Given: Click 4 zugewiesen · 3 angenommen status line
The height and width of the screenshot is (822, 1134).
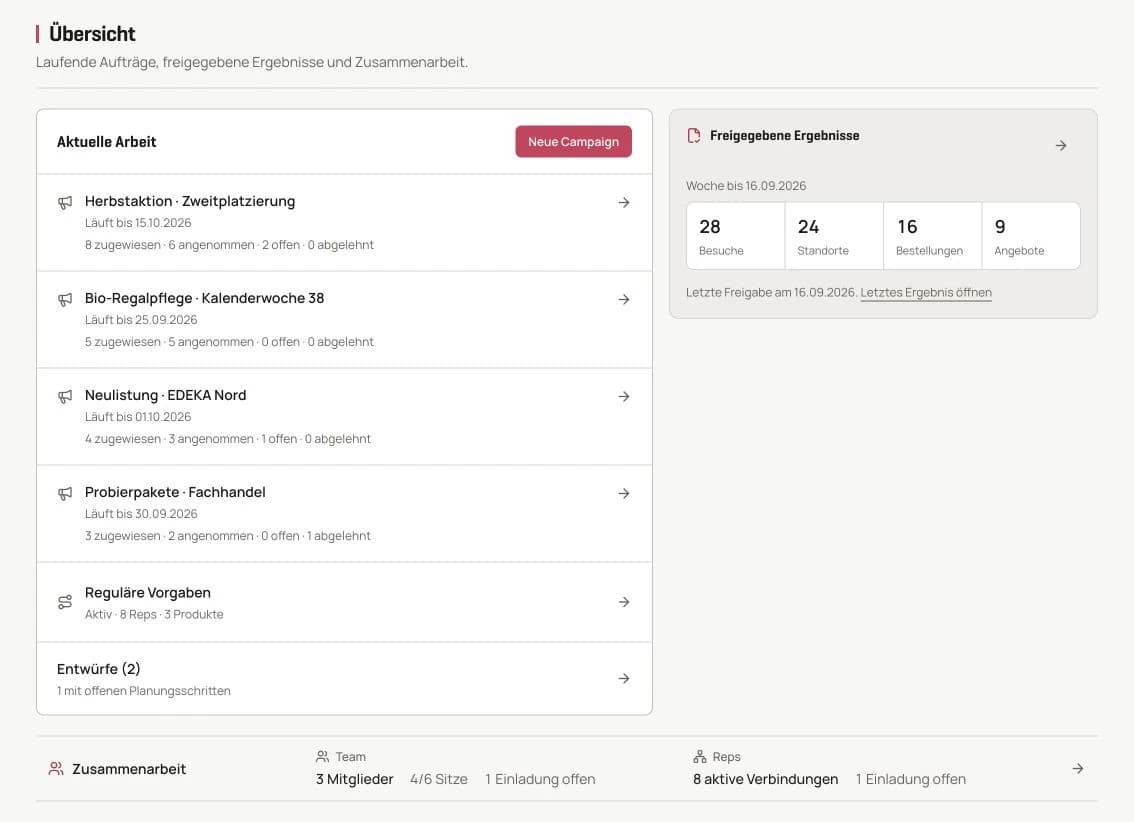Looking at the screenshot, I should pos(228,439).
